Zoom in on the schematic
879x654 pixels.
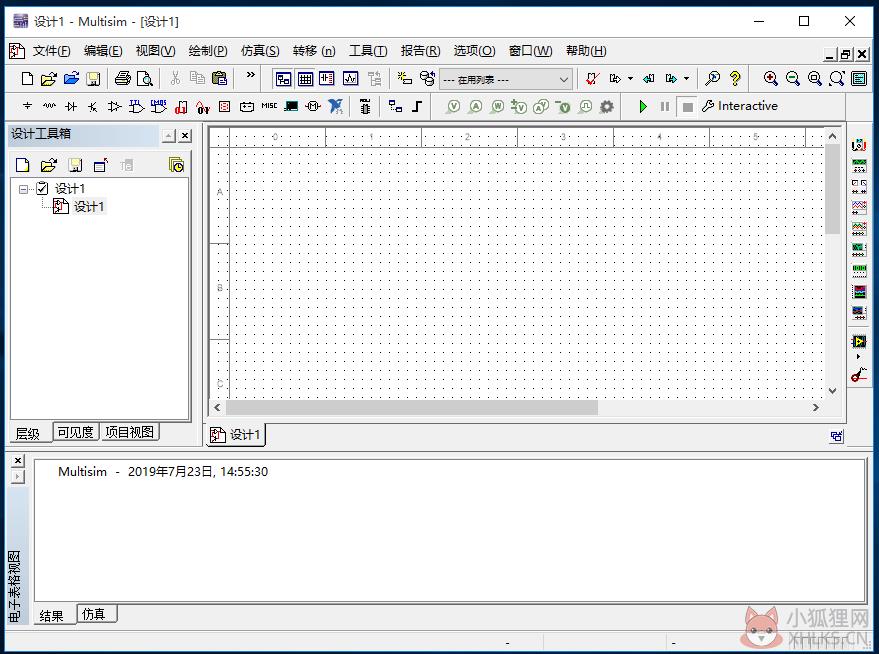click(771, 78)
